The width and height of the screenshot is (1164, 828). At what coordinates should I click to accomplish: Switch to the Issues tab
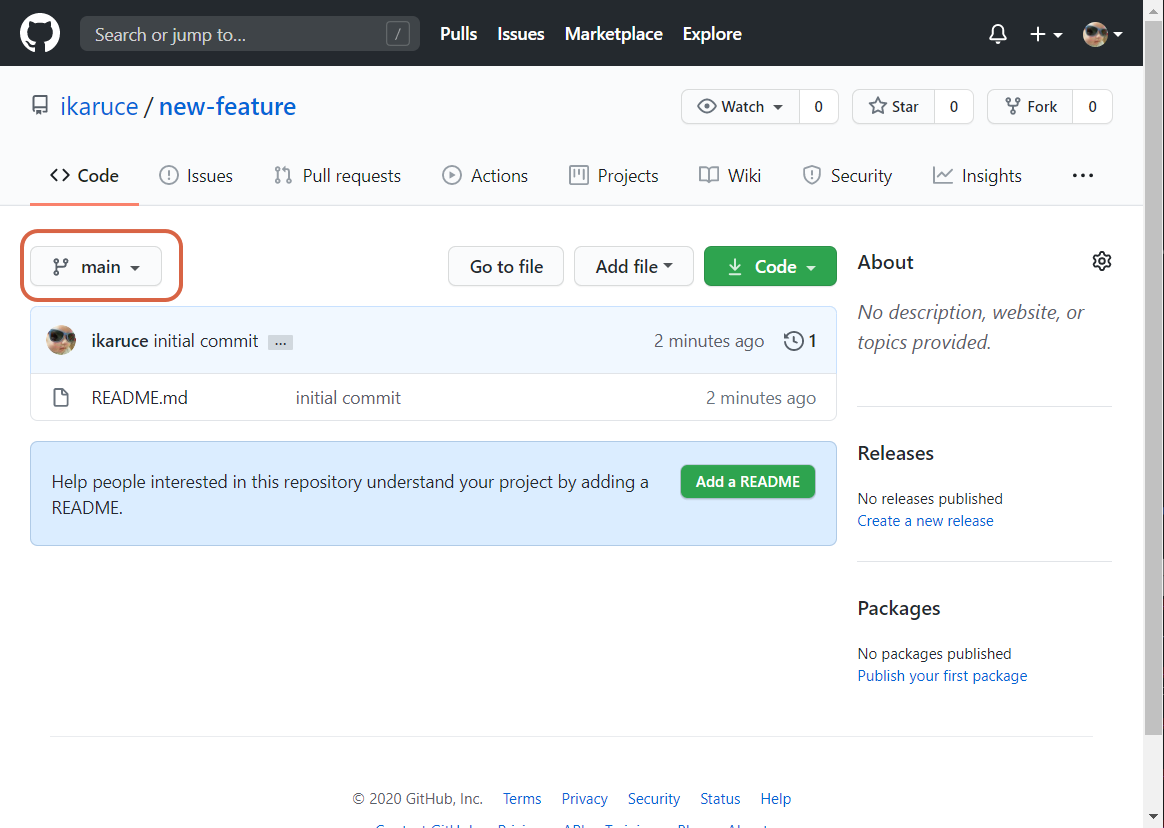click(x=195, y=176)
